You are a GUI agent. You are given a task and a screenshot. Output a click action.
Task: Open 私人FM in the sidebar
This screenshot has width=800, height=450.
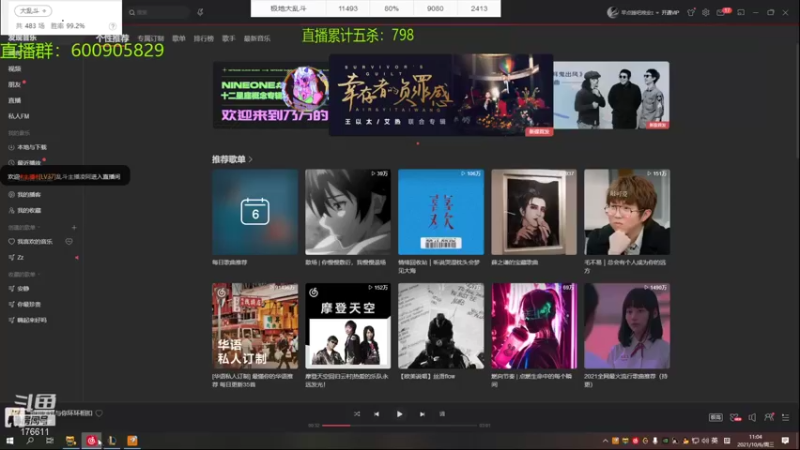18,116
